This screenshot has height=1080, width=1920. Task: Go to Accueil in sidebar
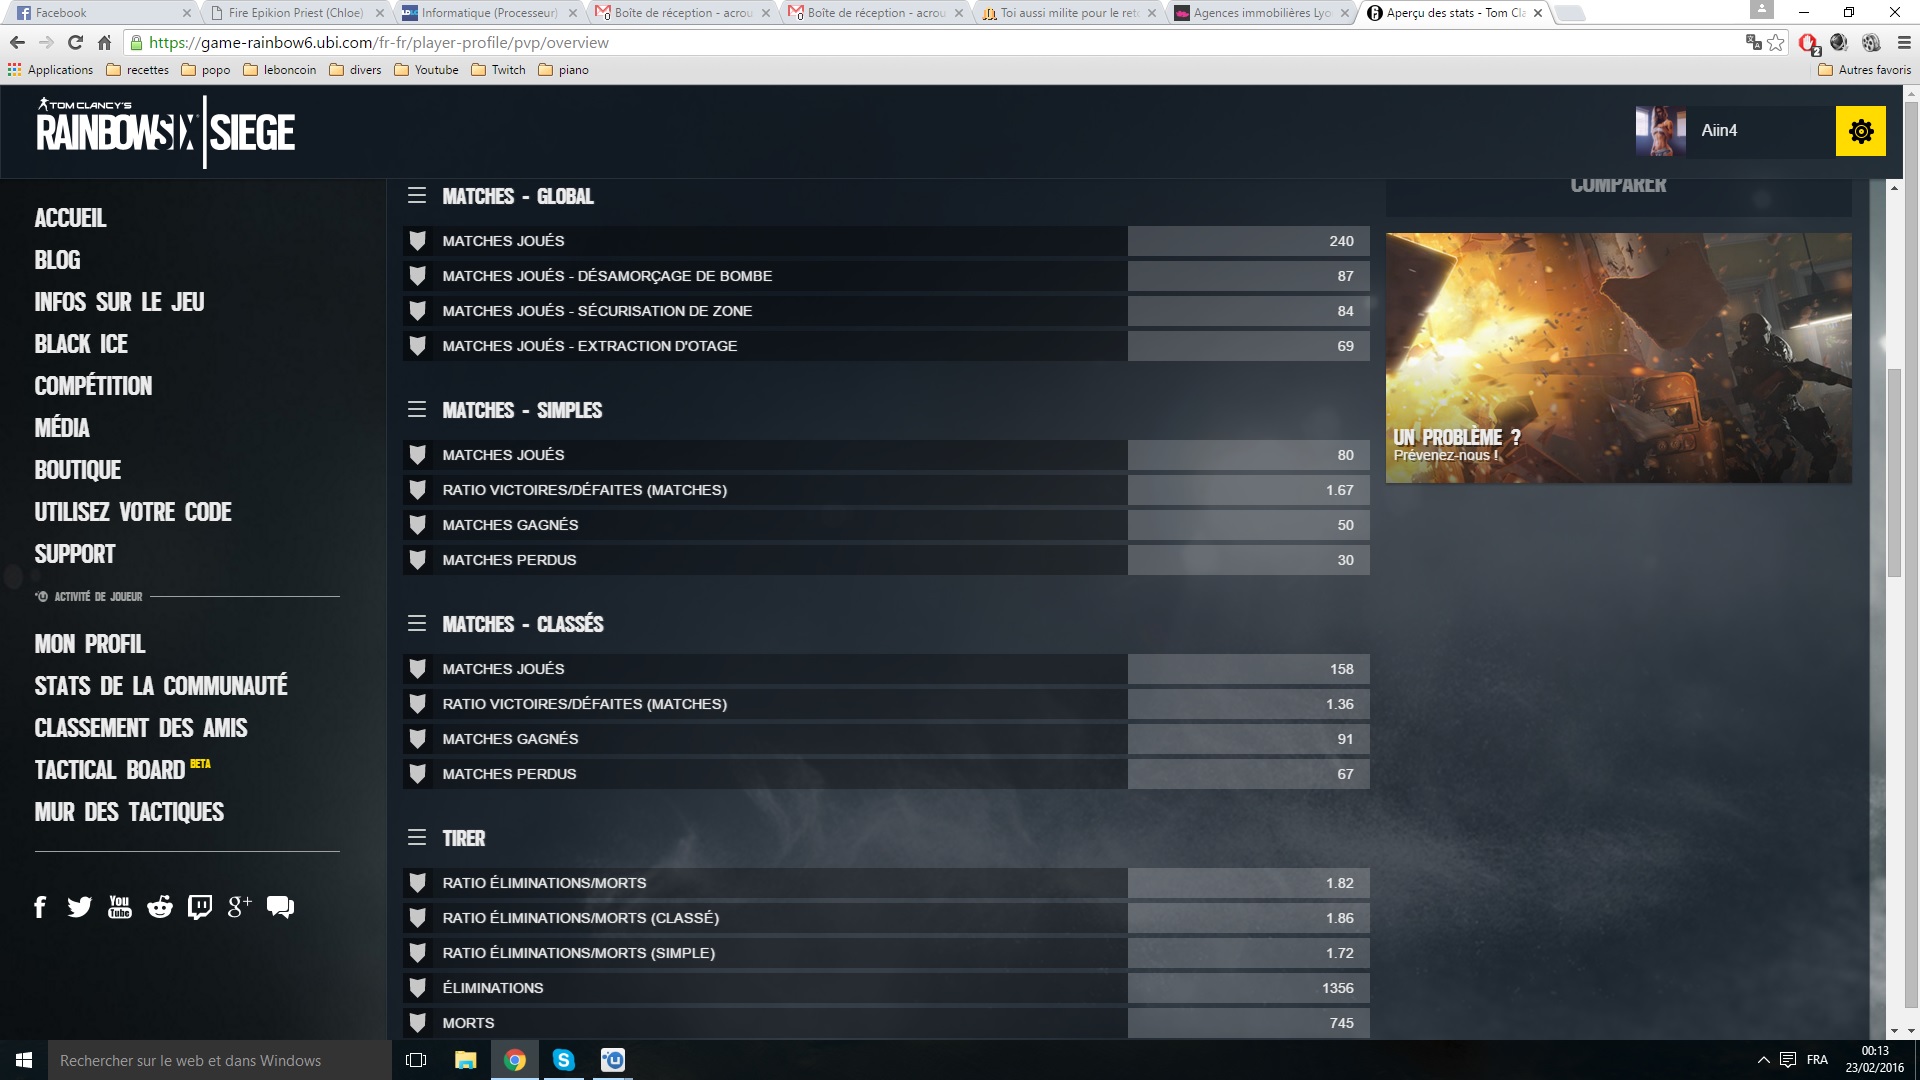[x=70, y=218]
